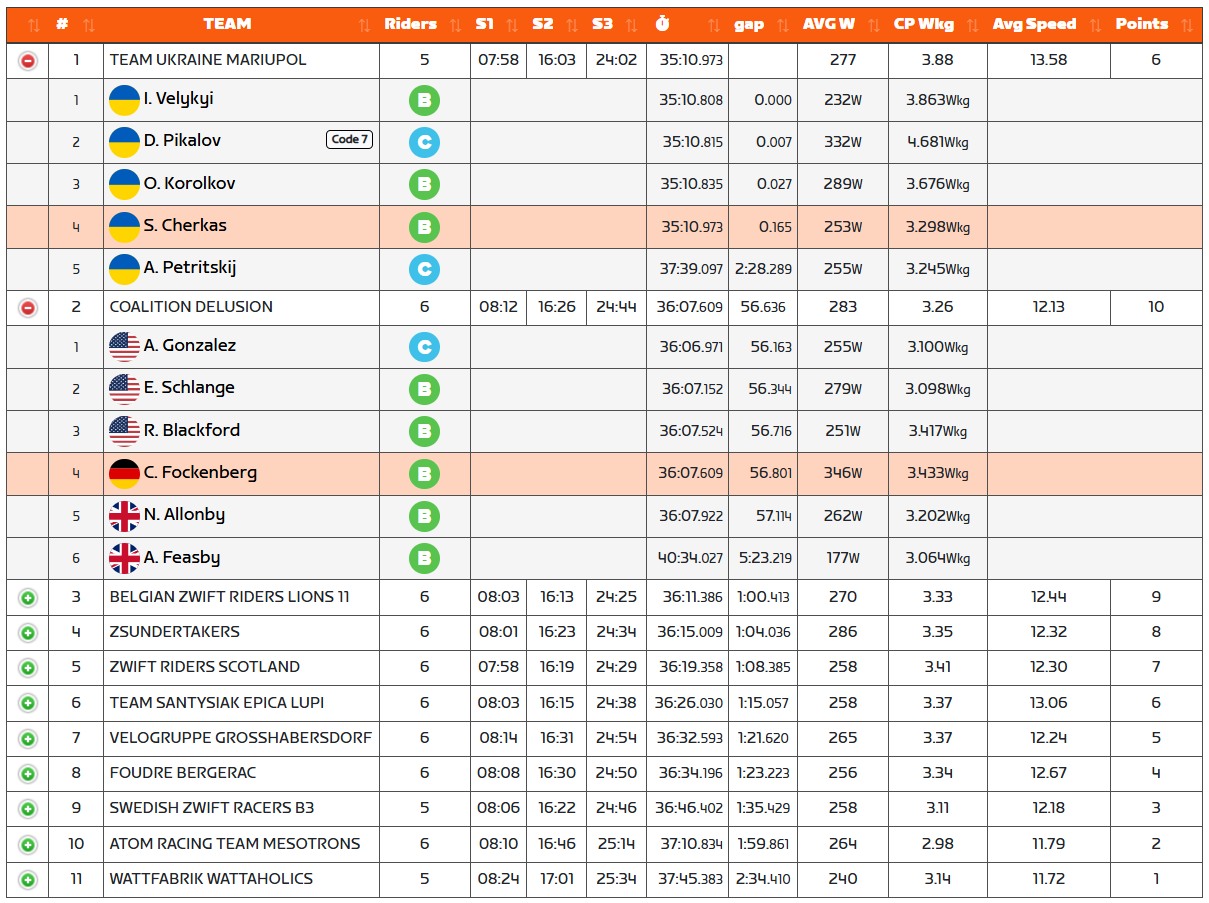Expand the Zsundertakers team details

(x=28, y=633)
